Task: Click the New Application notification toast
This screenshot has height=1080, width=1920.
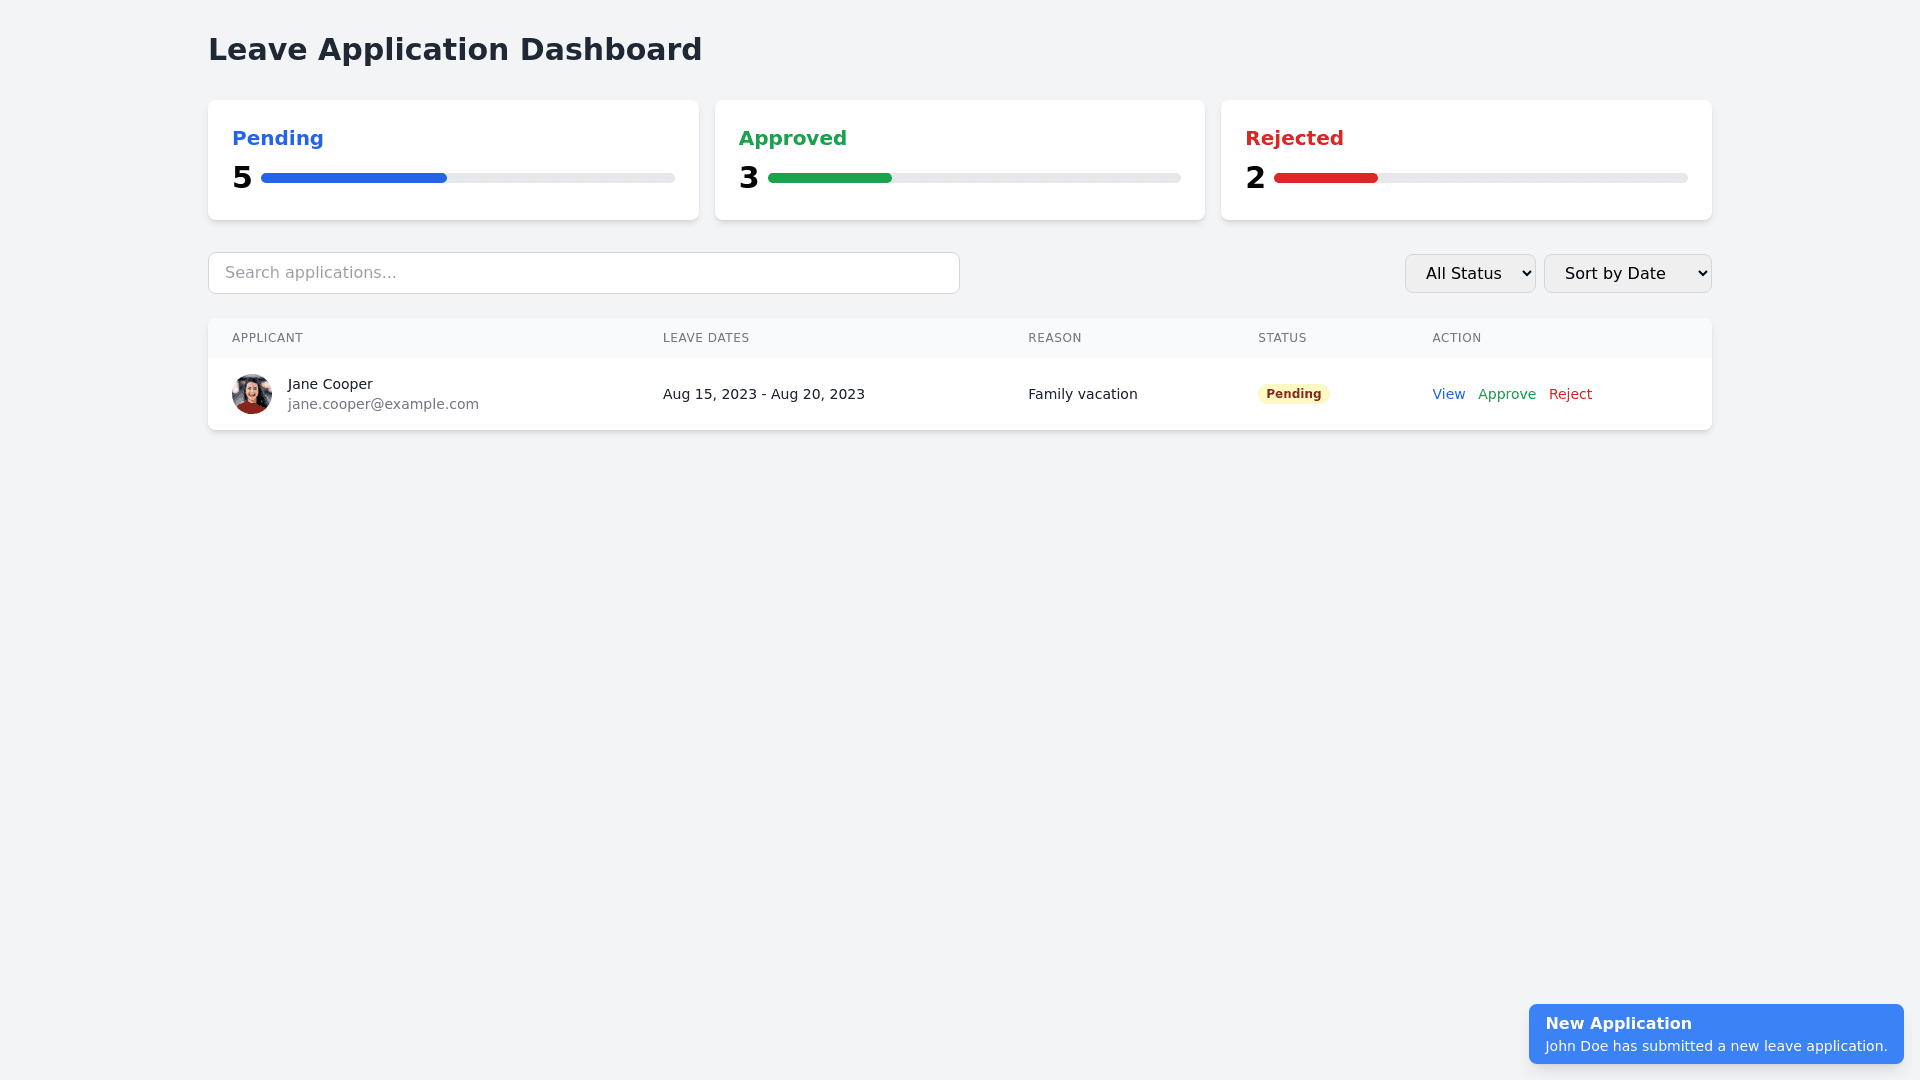Action: pos(1715,1034)
